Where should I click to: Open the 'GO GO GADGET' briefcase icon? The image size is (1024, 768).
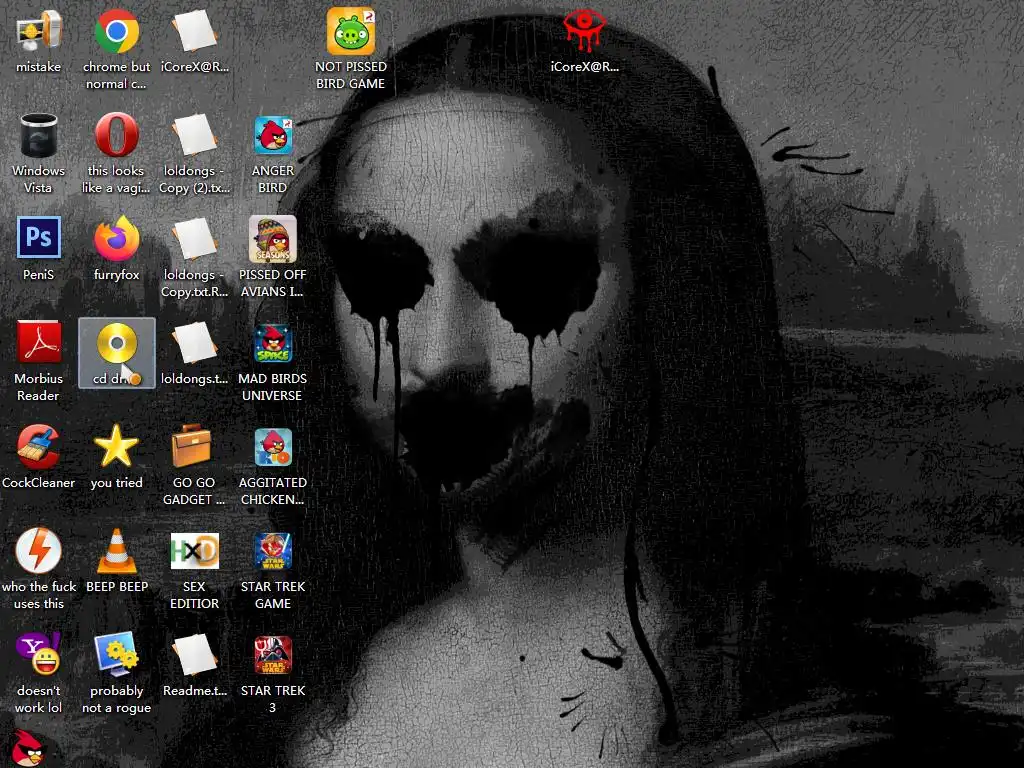pyautogui.click(x=192, y=446)
